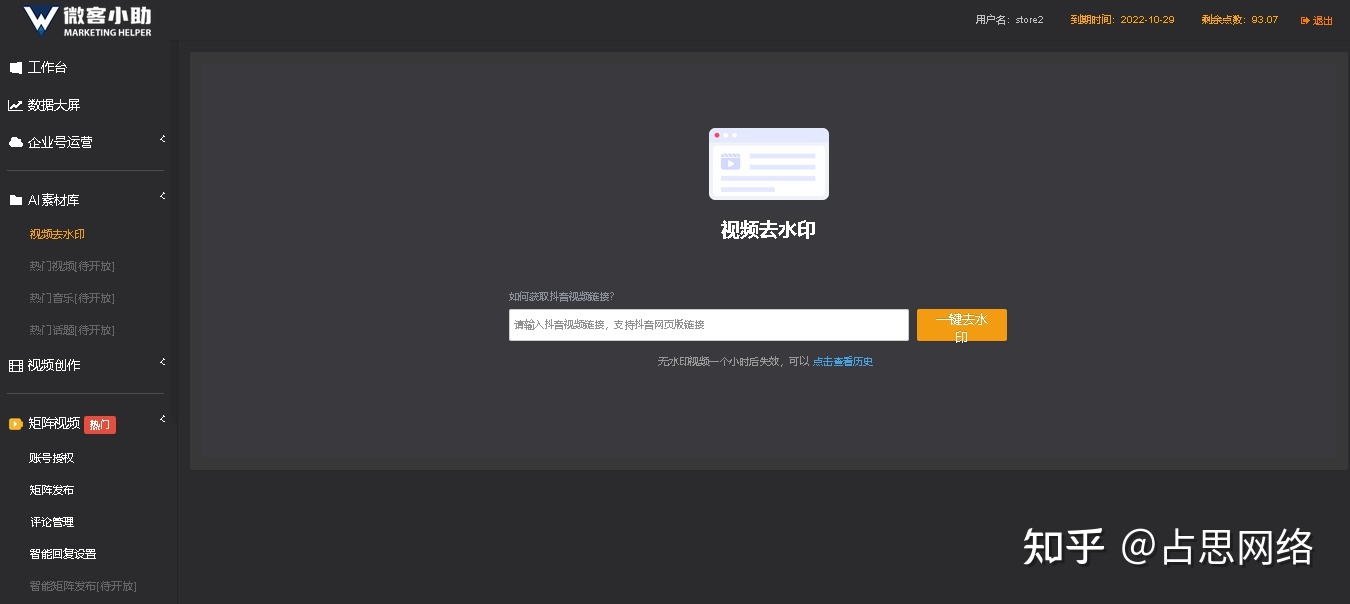Image resolution: width=1350 pixels, height=604 pixels.
Task: Click the 一键去水印 button
Action: [x=962, y=325]
